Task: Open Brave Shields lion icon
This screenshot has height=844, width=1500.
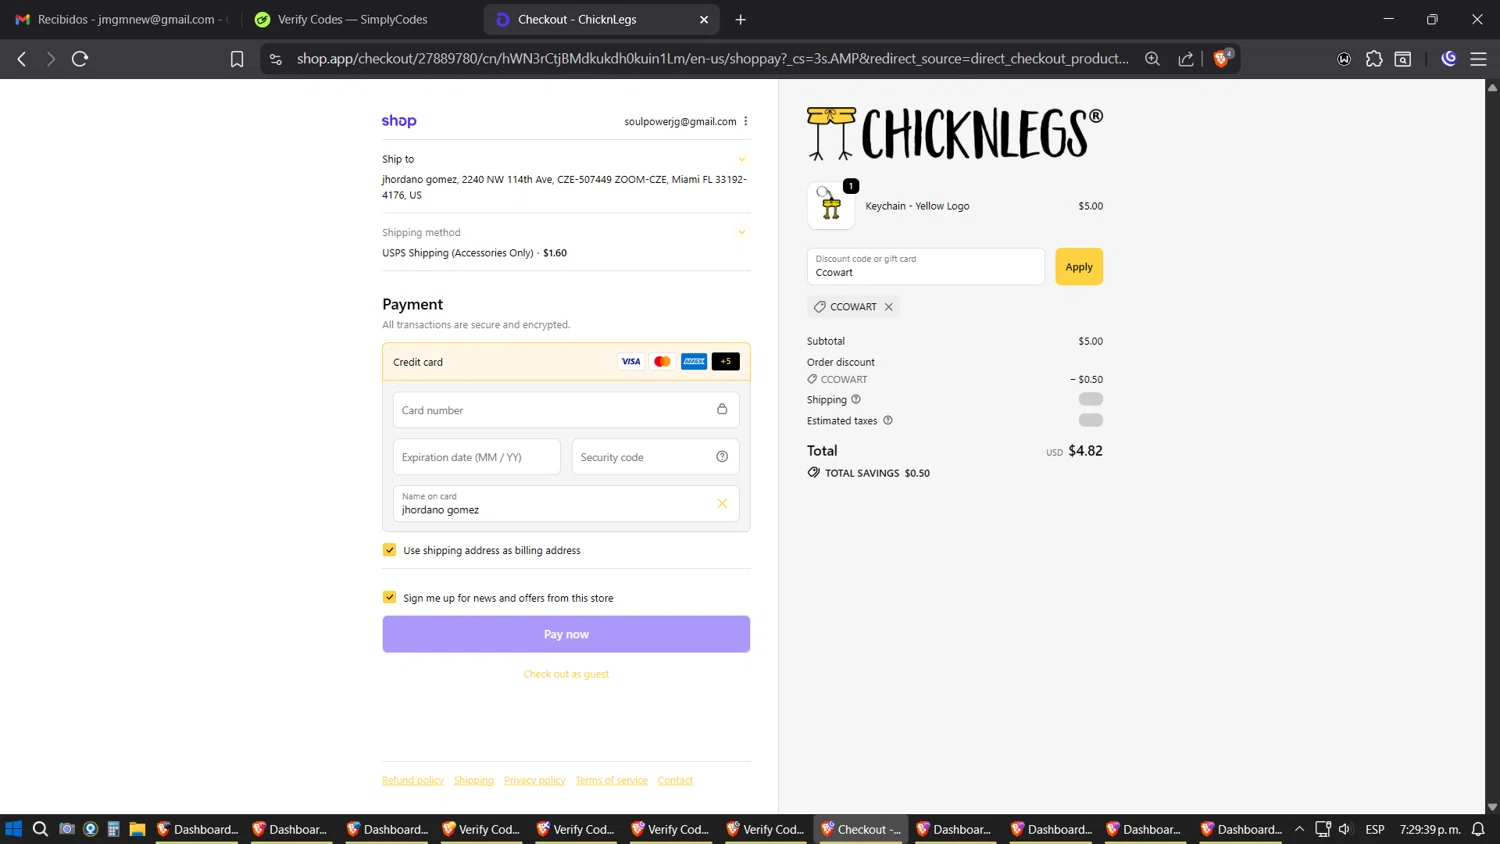Action: pos(1221,59)
